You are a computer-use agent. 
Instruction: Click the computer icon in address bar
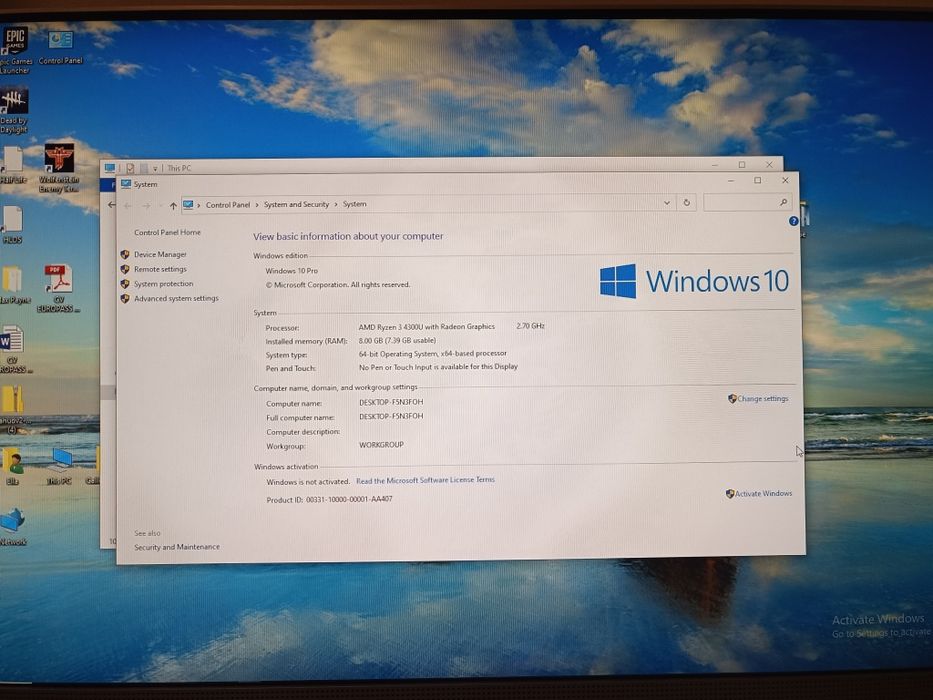188,205
